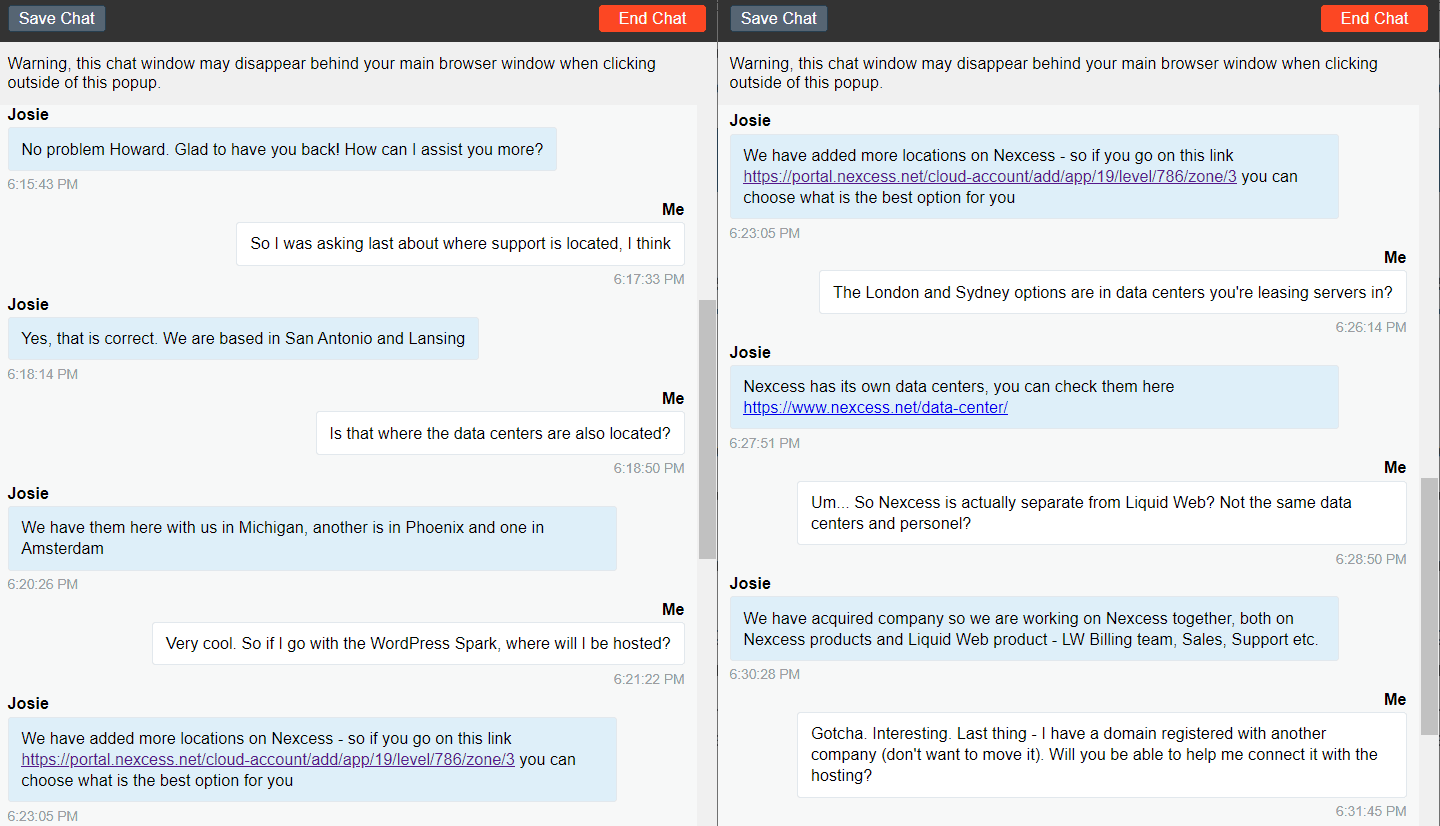Open the portal.nexcess.net link in right chat window
Image resolution: width=1440 pixels, height=826 pixels.
point(990,176)
